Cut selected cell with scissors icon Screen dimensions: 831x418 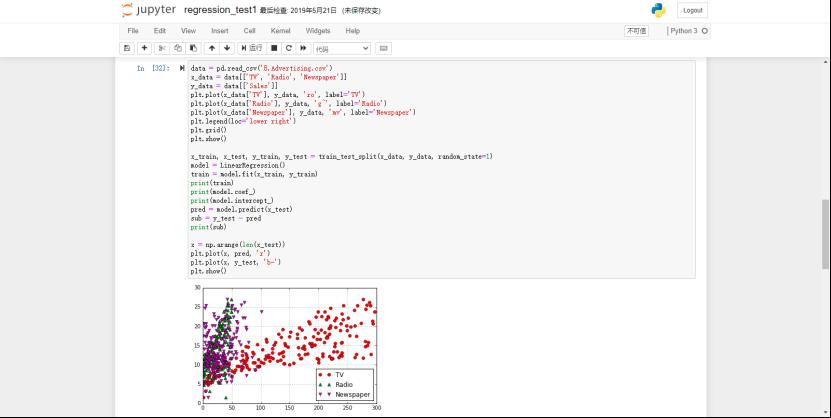163,48
